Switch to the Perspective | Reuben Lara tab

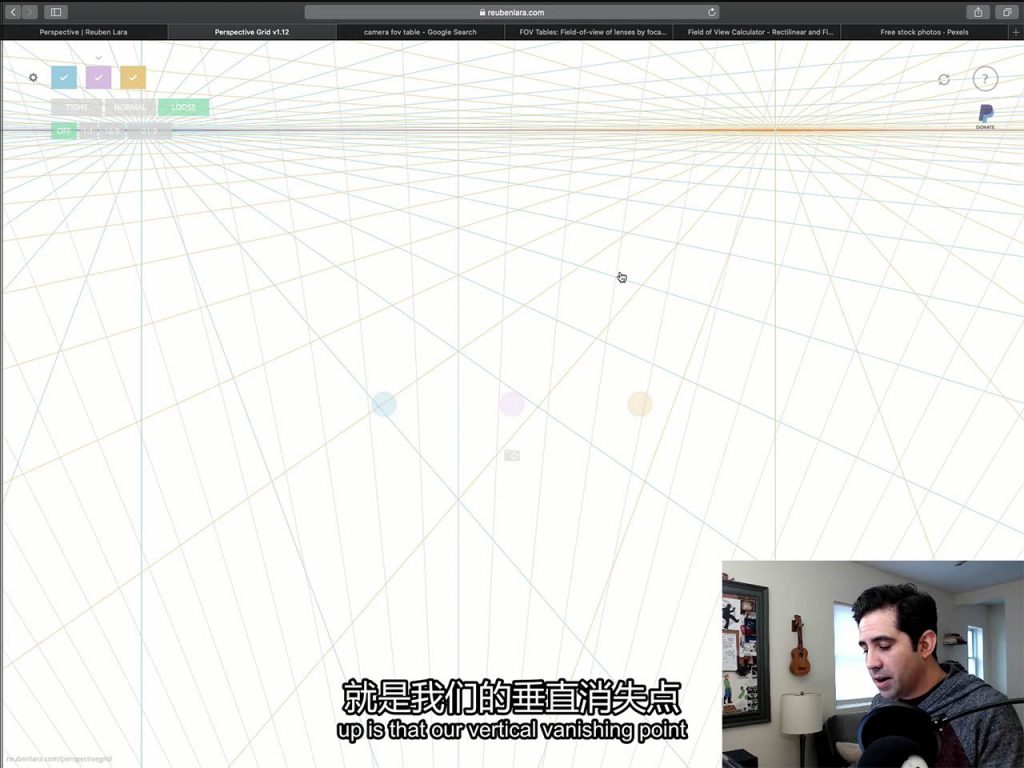(x=84, y=31)
